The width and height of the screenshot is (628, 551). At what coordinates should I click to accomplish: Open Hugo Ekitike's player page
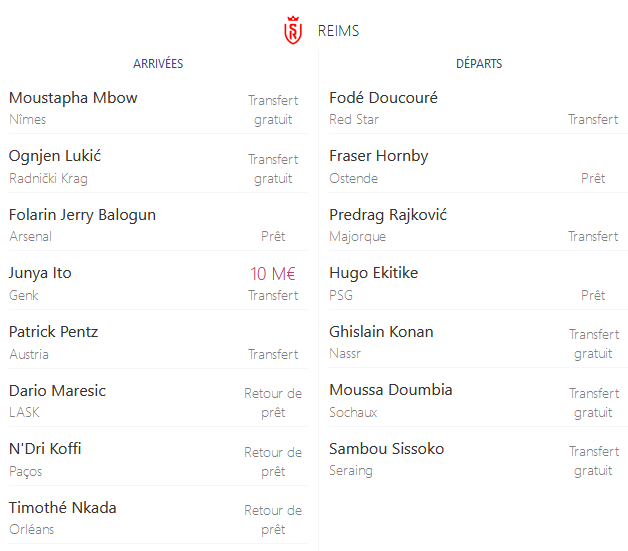click(373, 273)
